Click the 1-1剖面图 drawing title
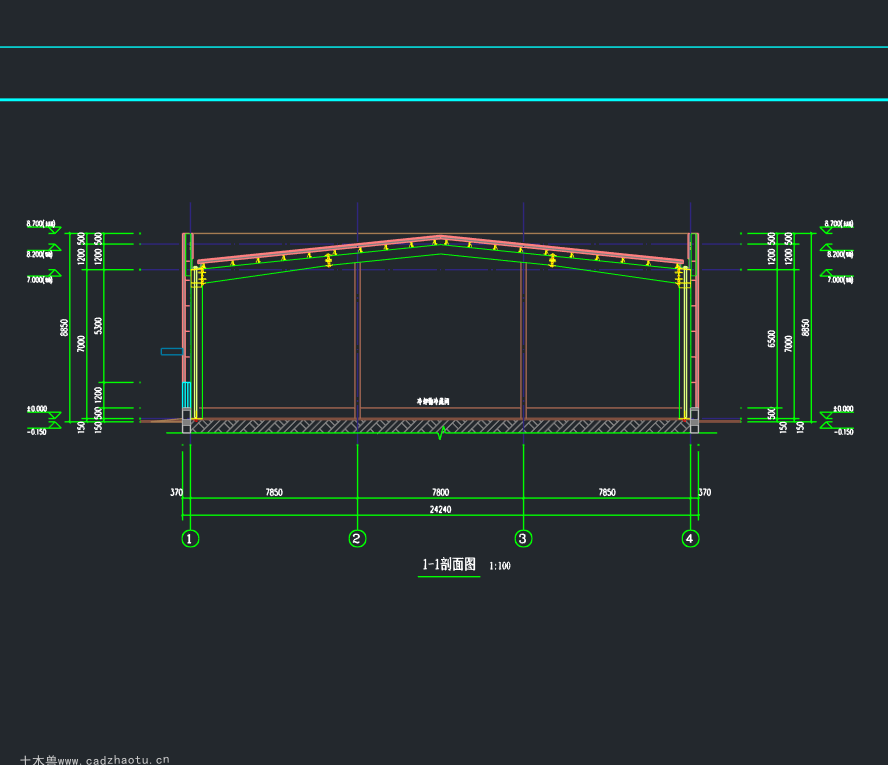The image size is (888, 765). point(449,565)
